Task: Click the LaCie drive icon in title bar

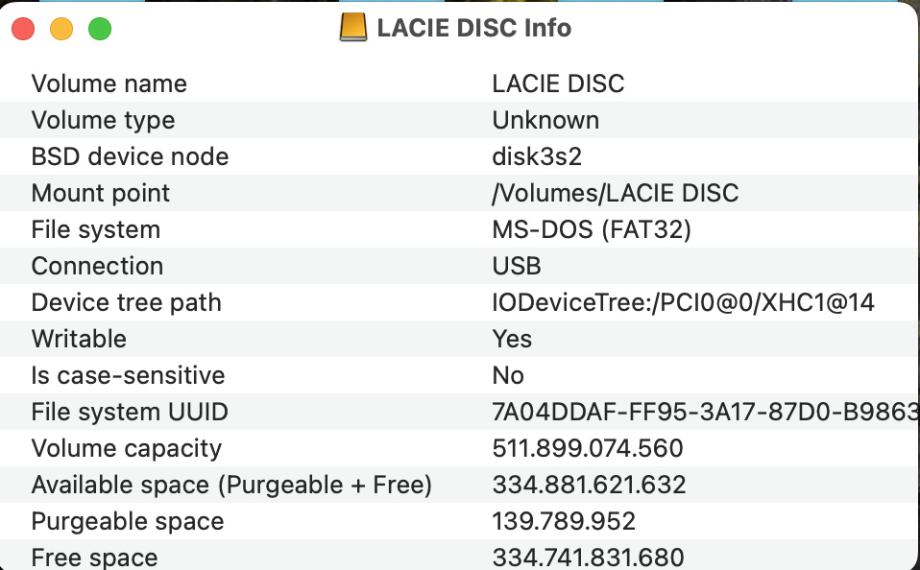Action: pyautogui.click(x=353, y=27)
